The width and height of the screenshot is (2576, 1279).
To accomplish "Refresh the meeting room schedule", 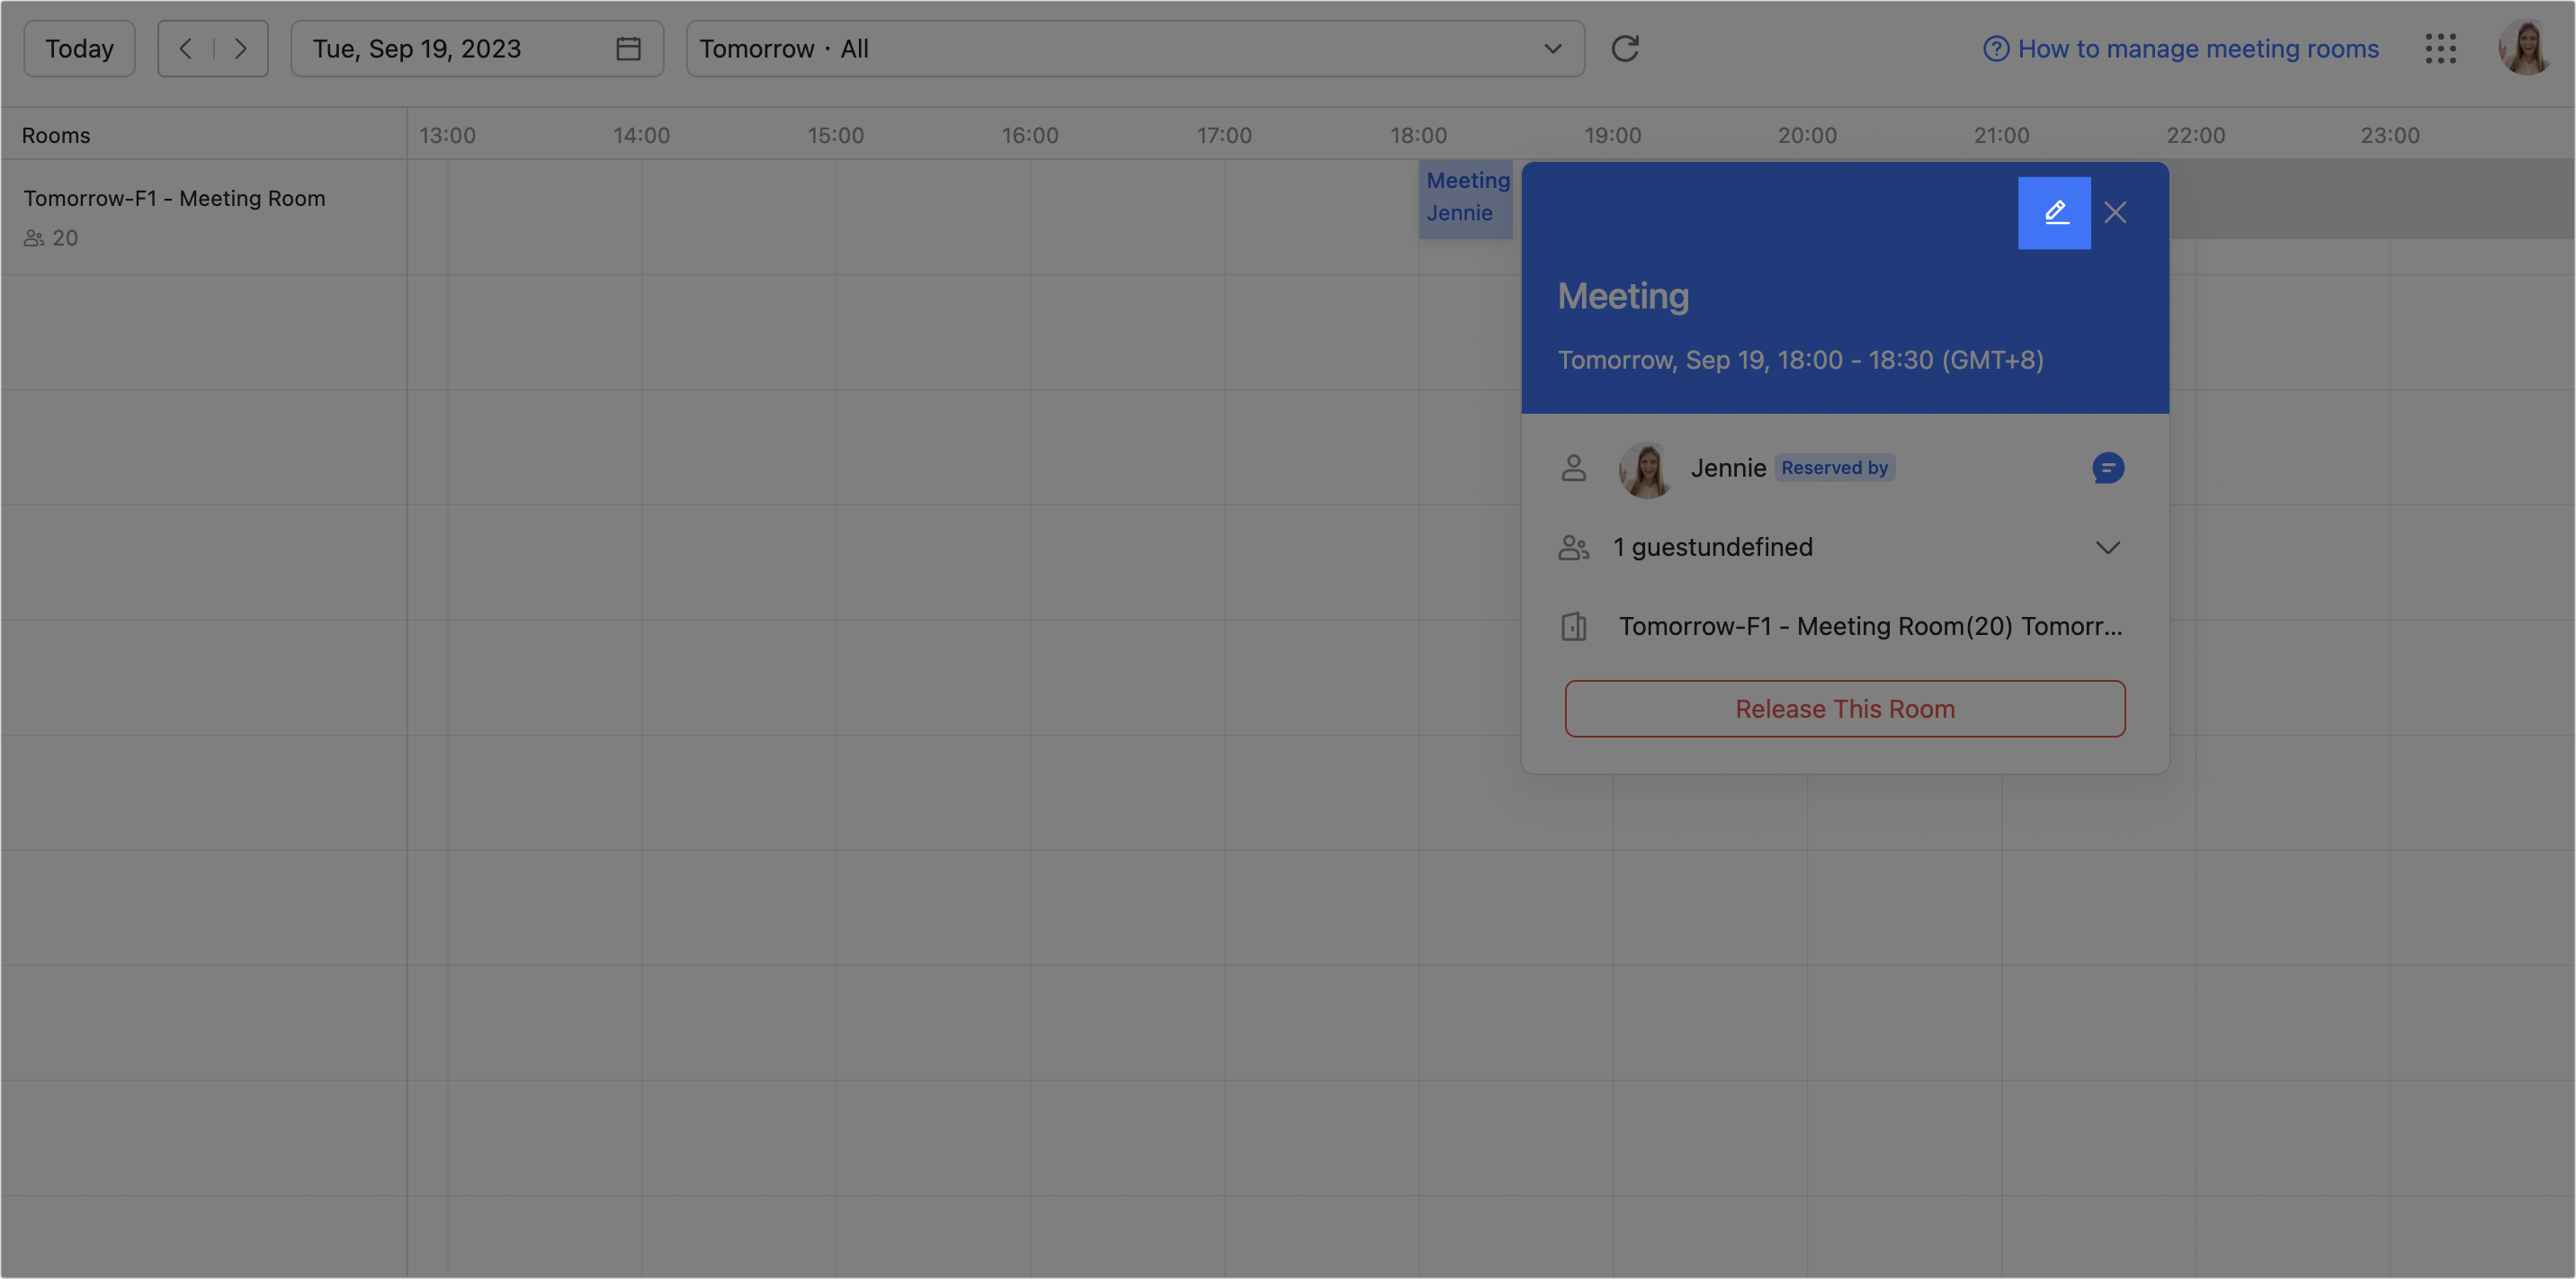I will coord(1625,48).
